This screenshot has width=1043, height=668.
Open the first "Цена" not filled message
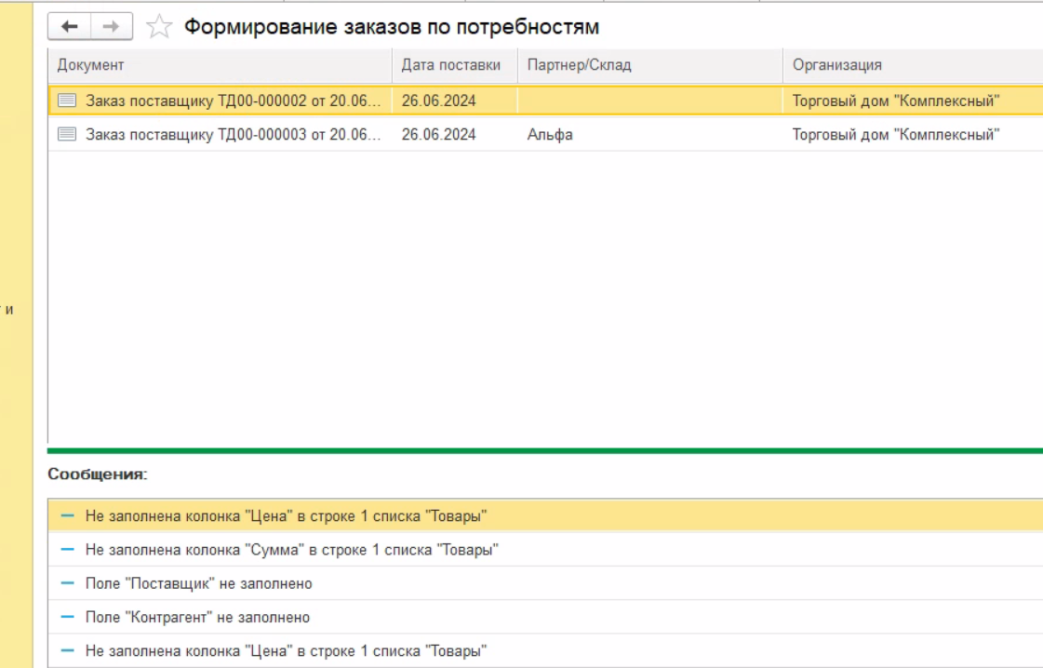pos(286,516)
